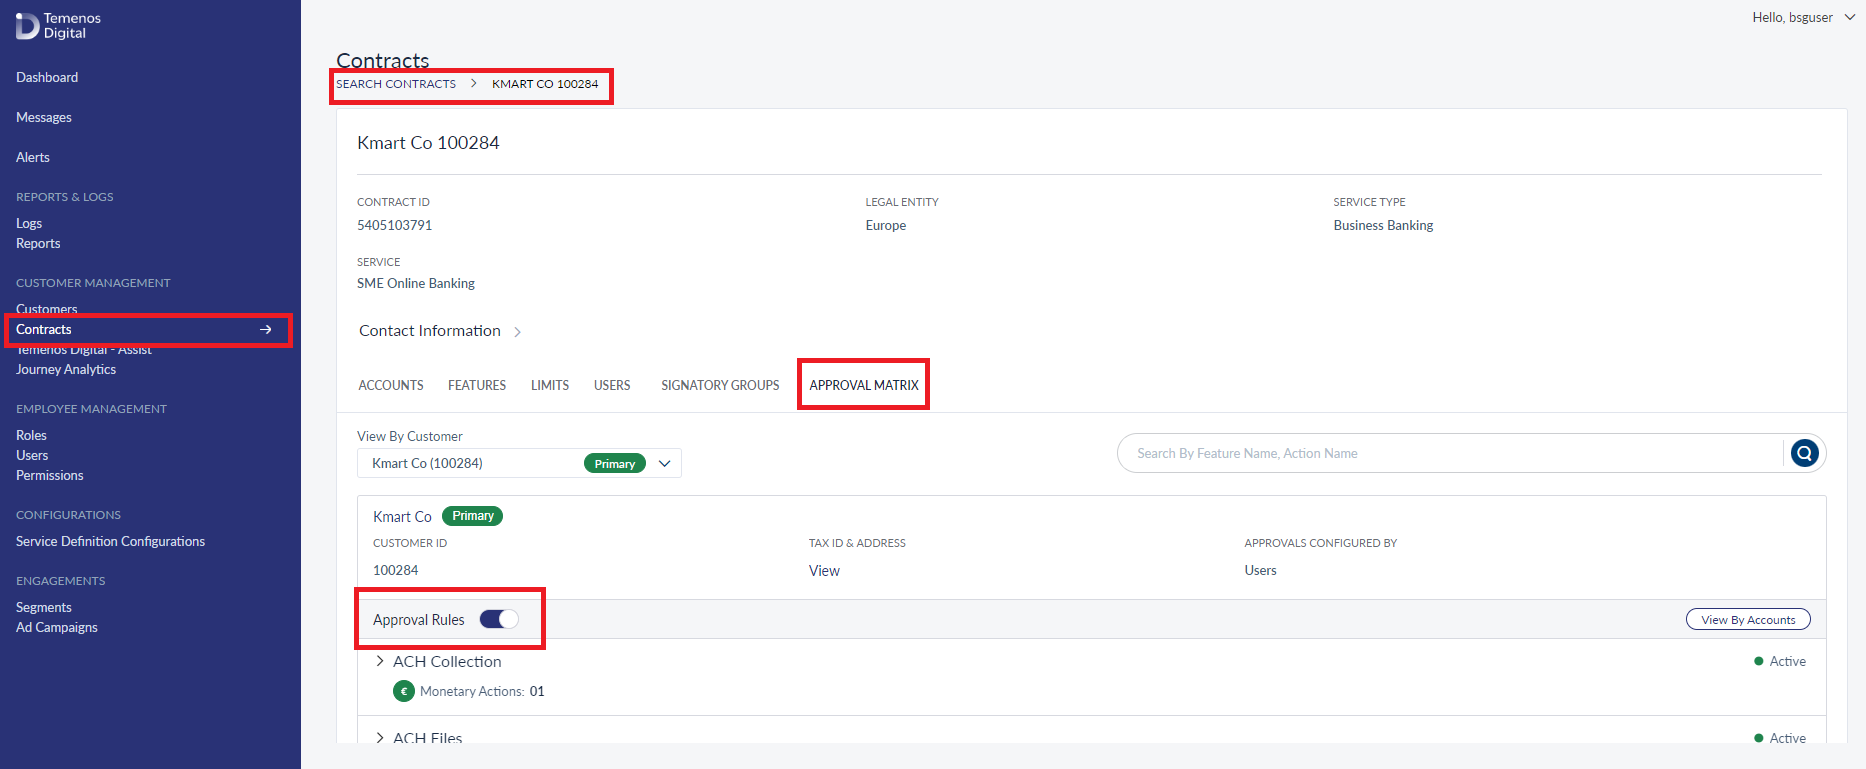Viewport: 1866px width, 769px height.
Task: Open Users under Employee Management
Action: tap(32, 455)
